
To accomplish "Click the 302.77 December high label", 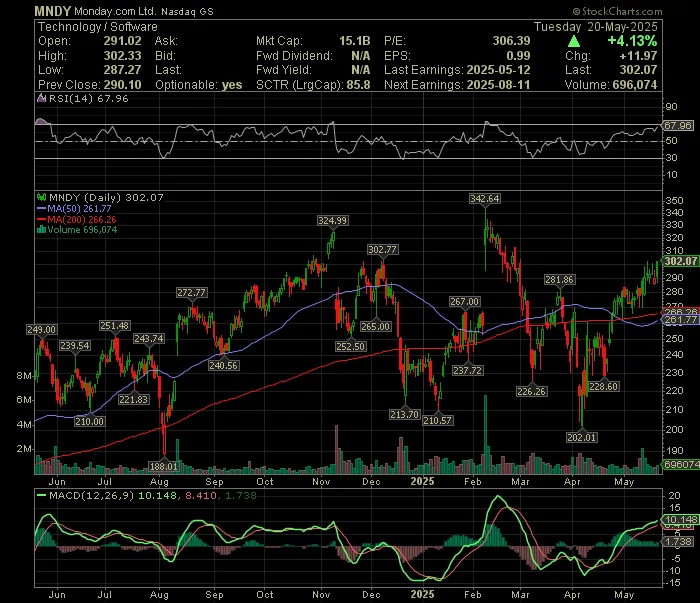I will 382,250.
